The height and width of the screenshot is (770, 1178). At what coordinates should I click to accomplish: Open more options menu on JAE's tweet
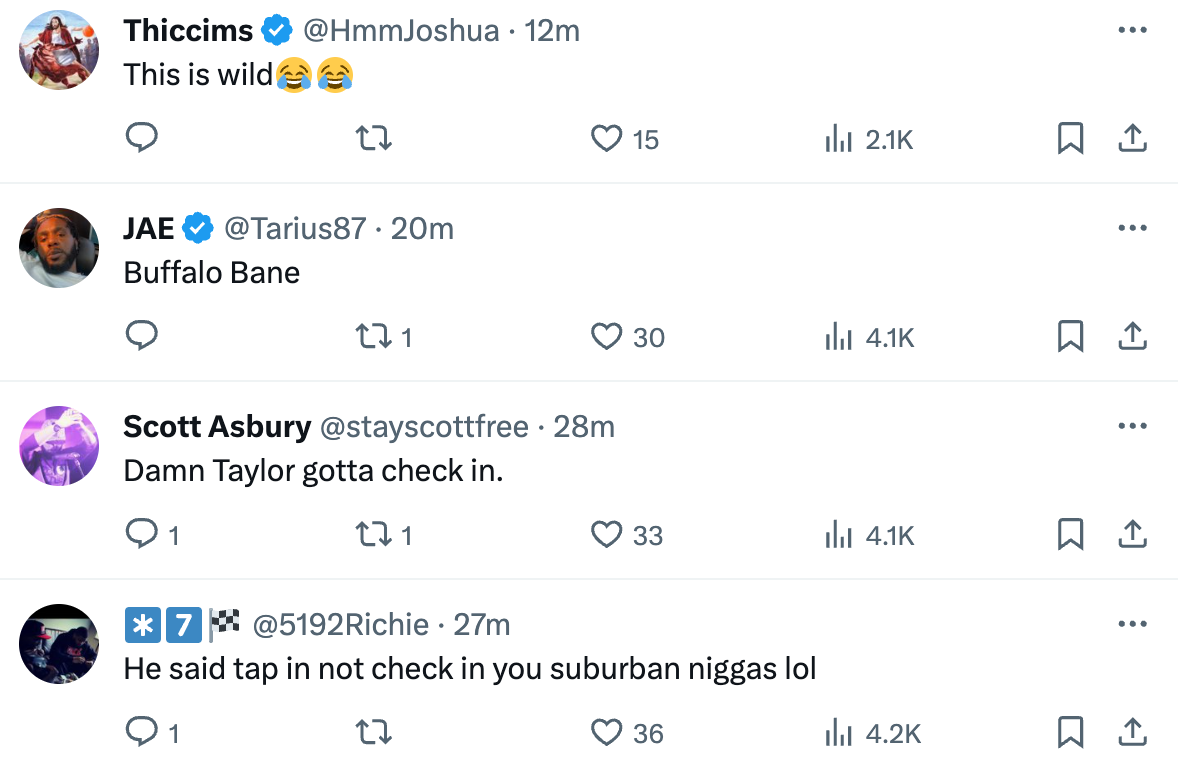tap(1132, 229)
